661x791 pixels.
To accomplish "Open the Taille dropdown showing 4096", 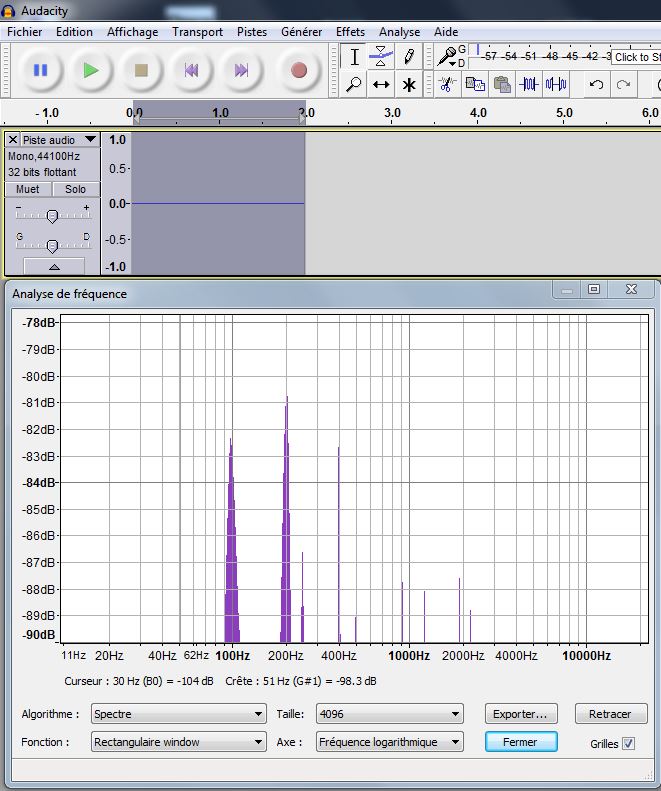I will 389,714.
